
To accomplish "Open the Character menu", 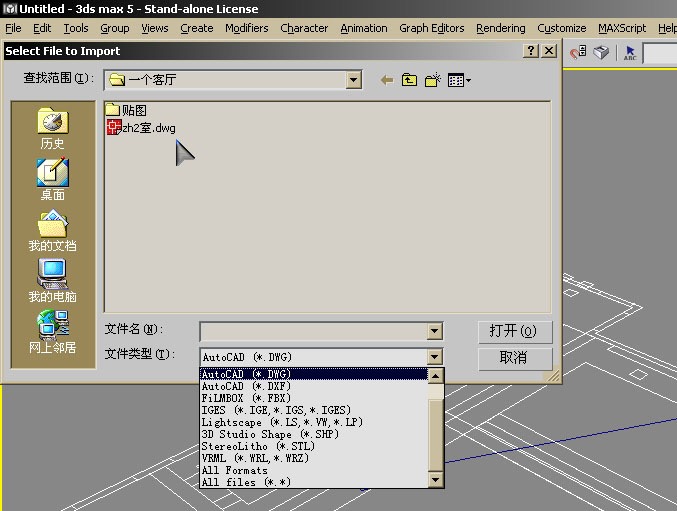I will (304, 28).
